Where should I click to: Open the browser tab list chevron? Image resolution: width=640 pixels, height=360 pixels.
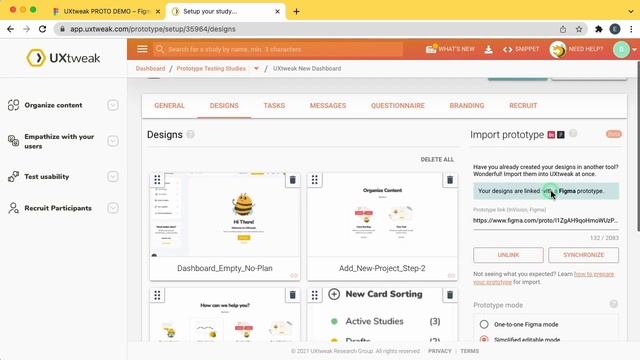(631, 11)
